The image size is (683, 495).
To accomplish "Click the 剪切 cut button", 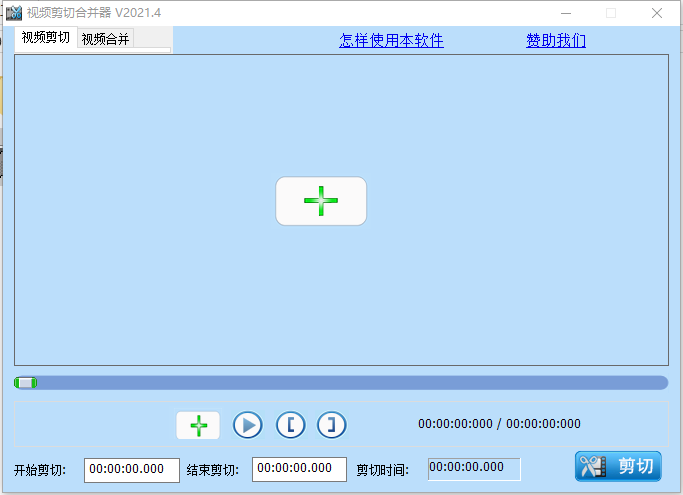I will point(618,466).
